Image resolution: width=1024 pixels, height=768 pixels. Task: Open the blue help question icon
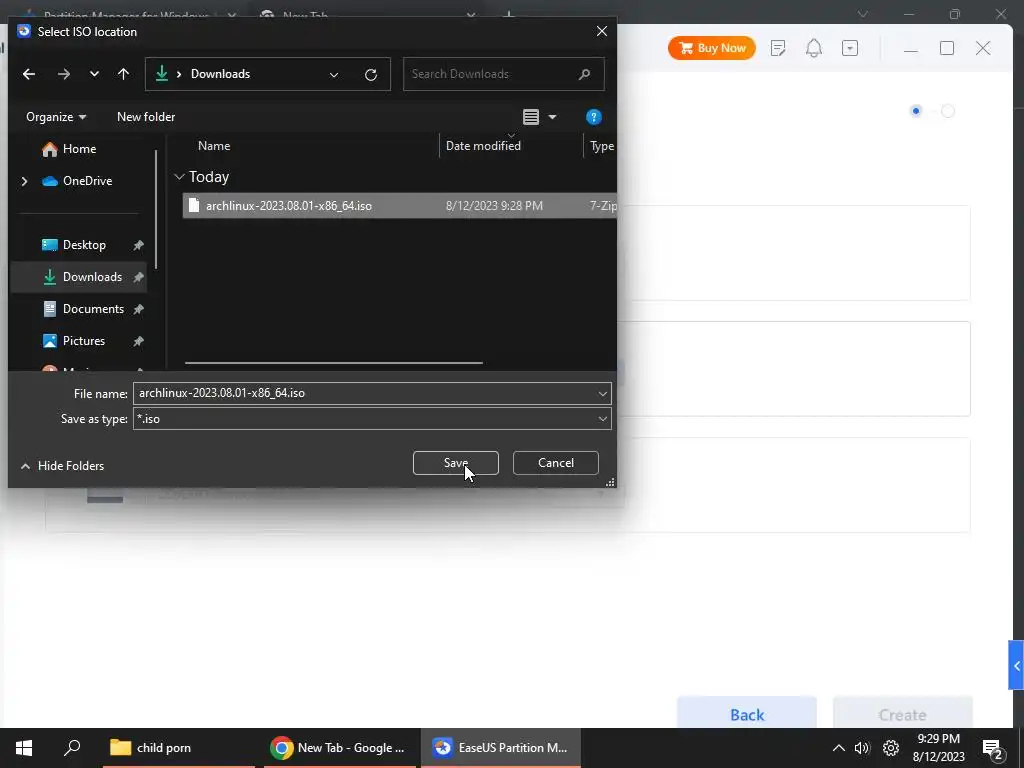(593, 117)
